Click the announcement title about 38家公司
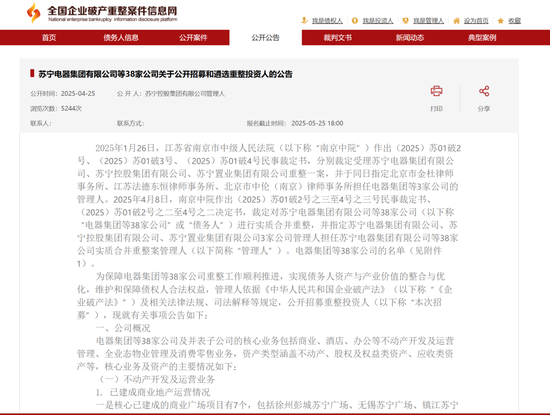This screenshot has height=415, width=550. tap(165, 74)
